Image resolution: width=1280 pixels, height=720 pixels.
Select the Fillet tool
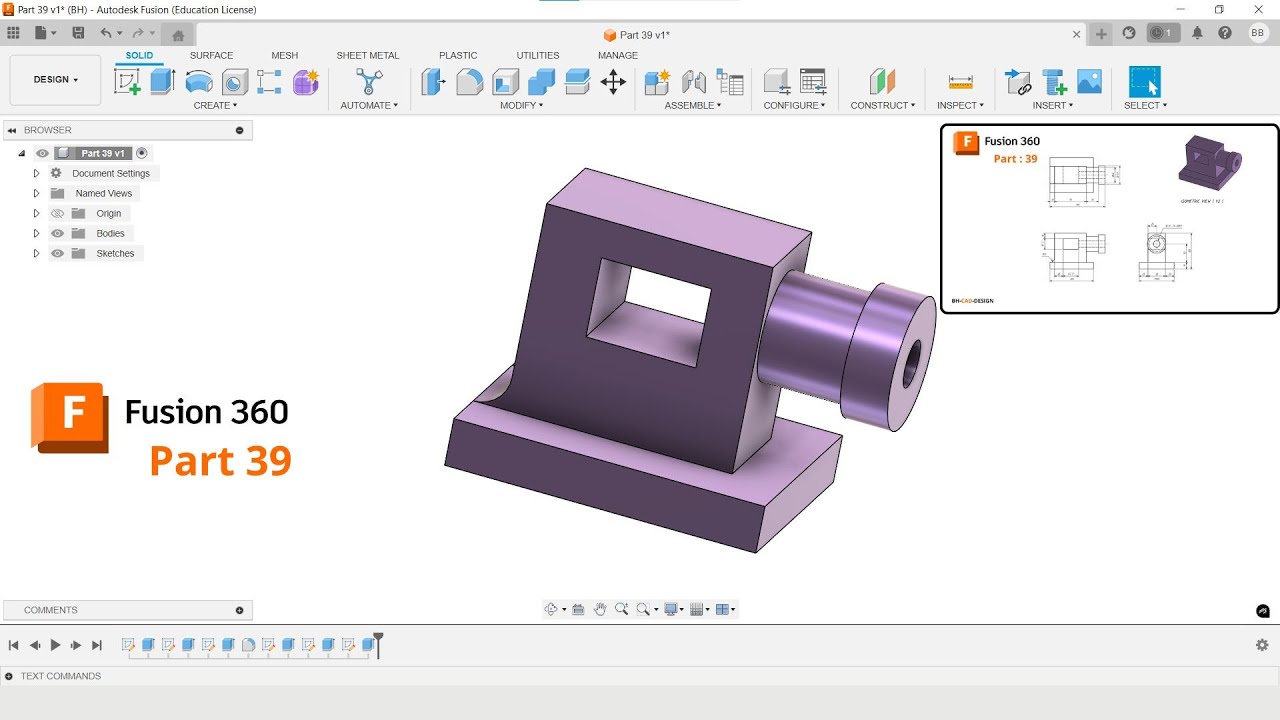click(469, 82)
